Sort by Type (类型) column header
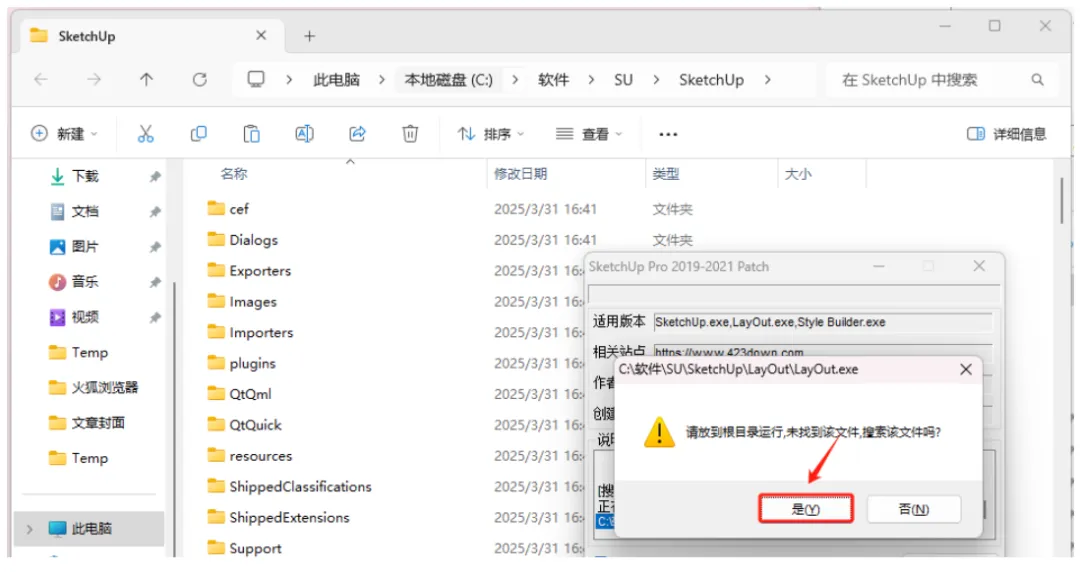Image resolution: width=1080 pixels, height=572 pixels. 666,174
